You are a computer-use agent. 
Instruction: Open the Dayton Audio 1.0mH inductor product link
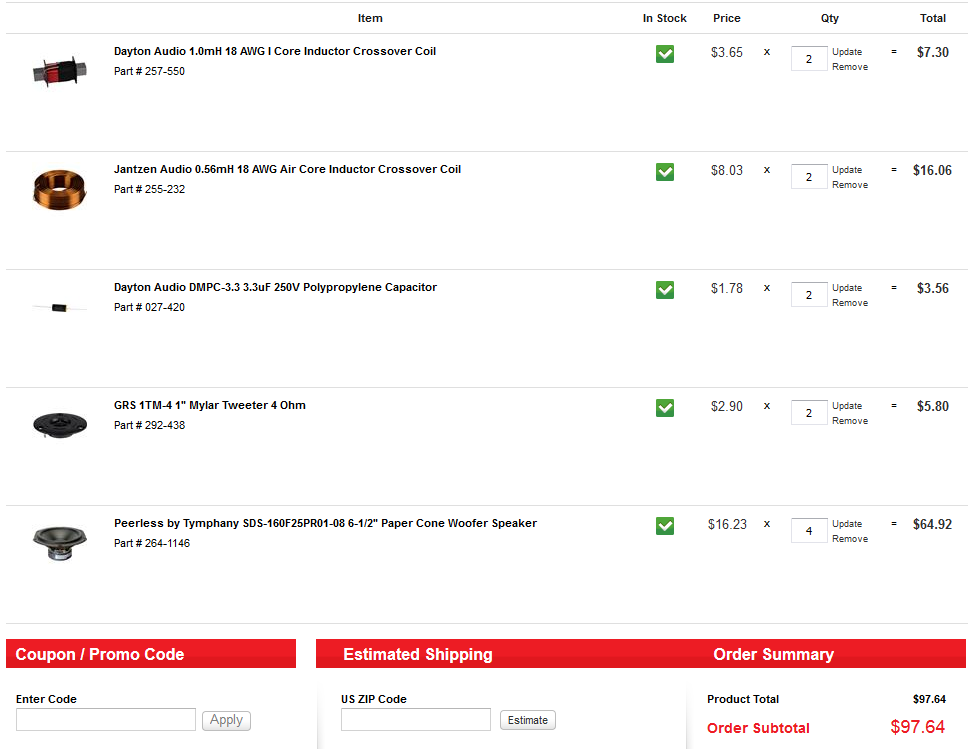pyautogui.click(x=275, y=51)
